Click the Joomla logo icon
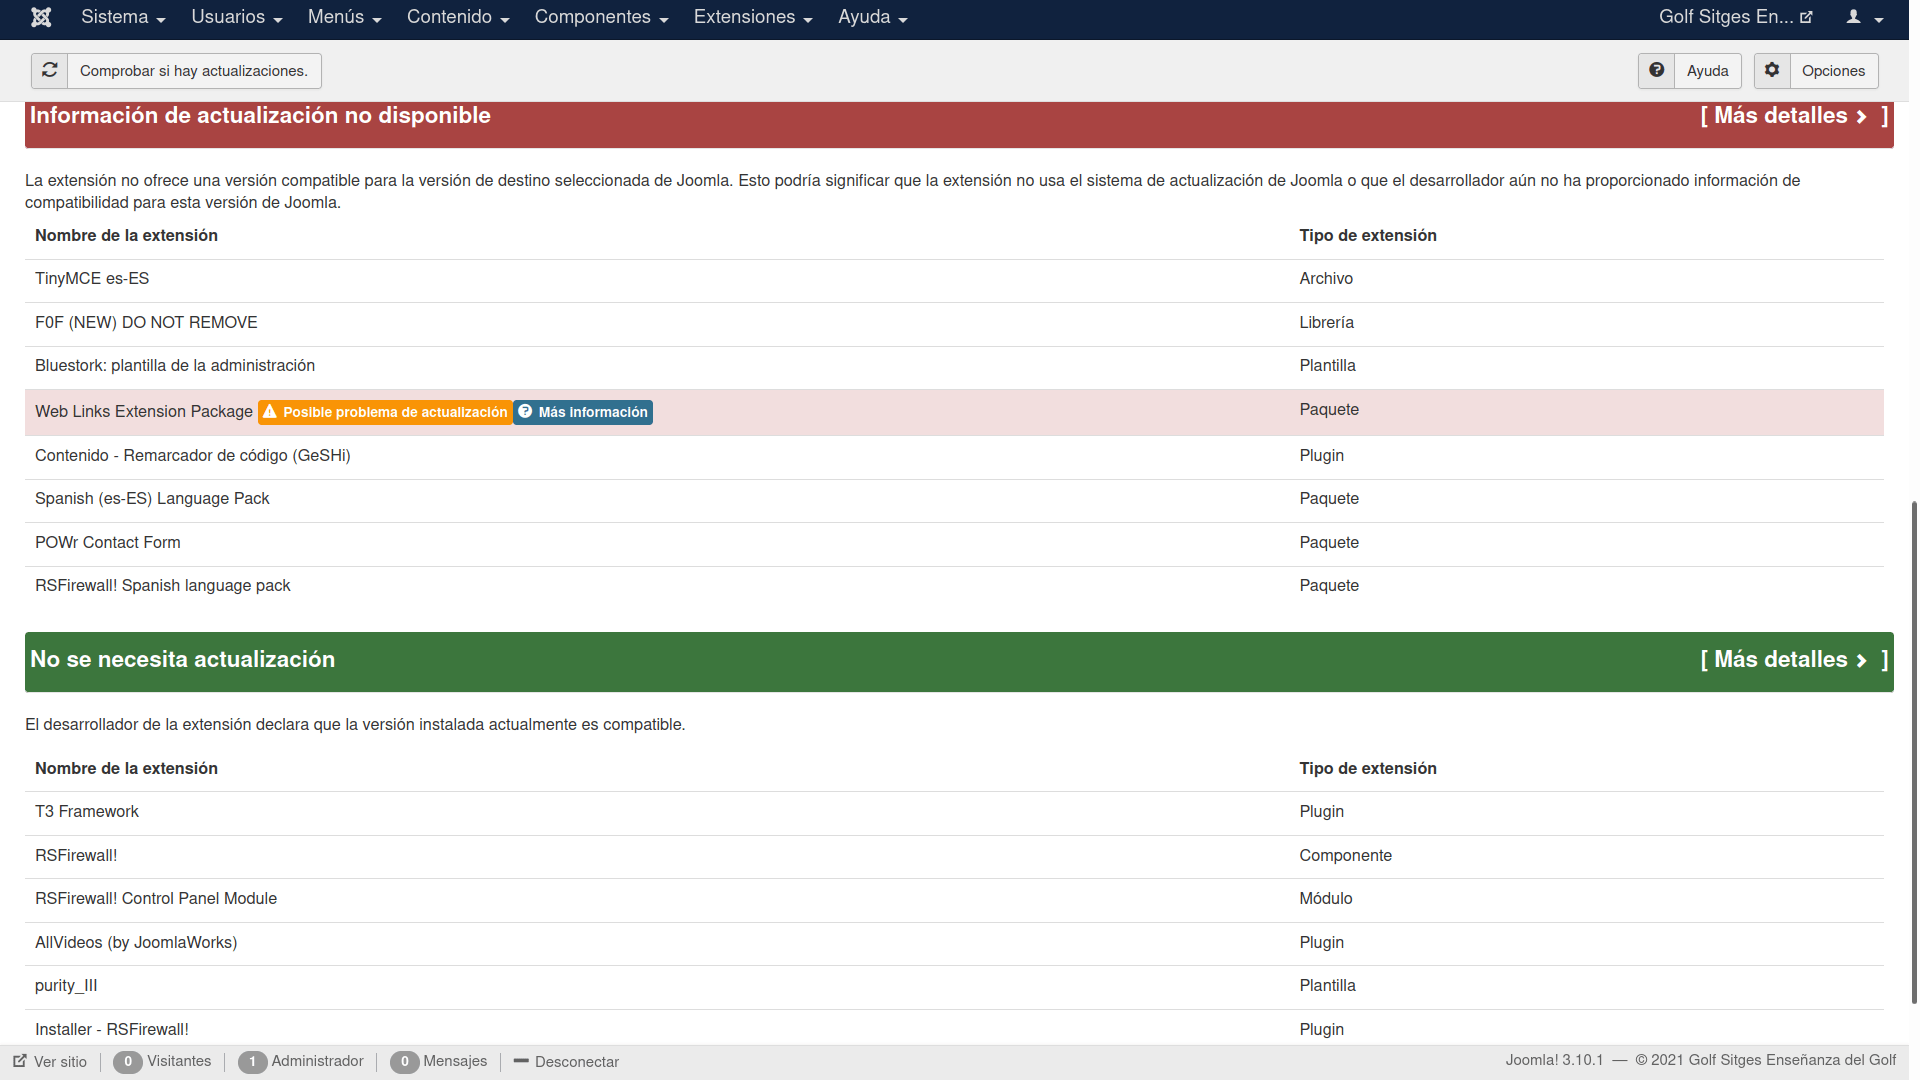This screenshot has width=1920, height=1080. point(41,17)
